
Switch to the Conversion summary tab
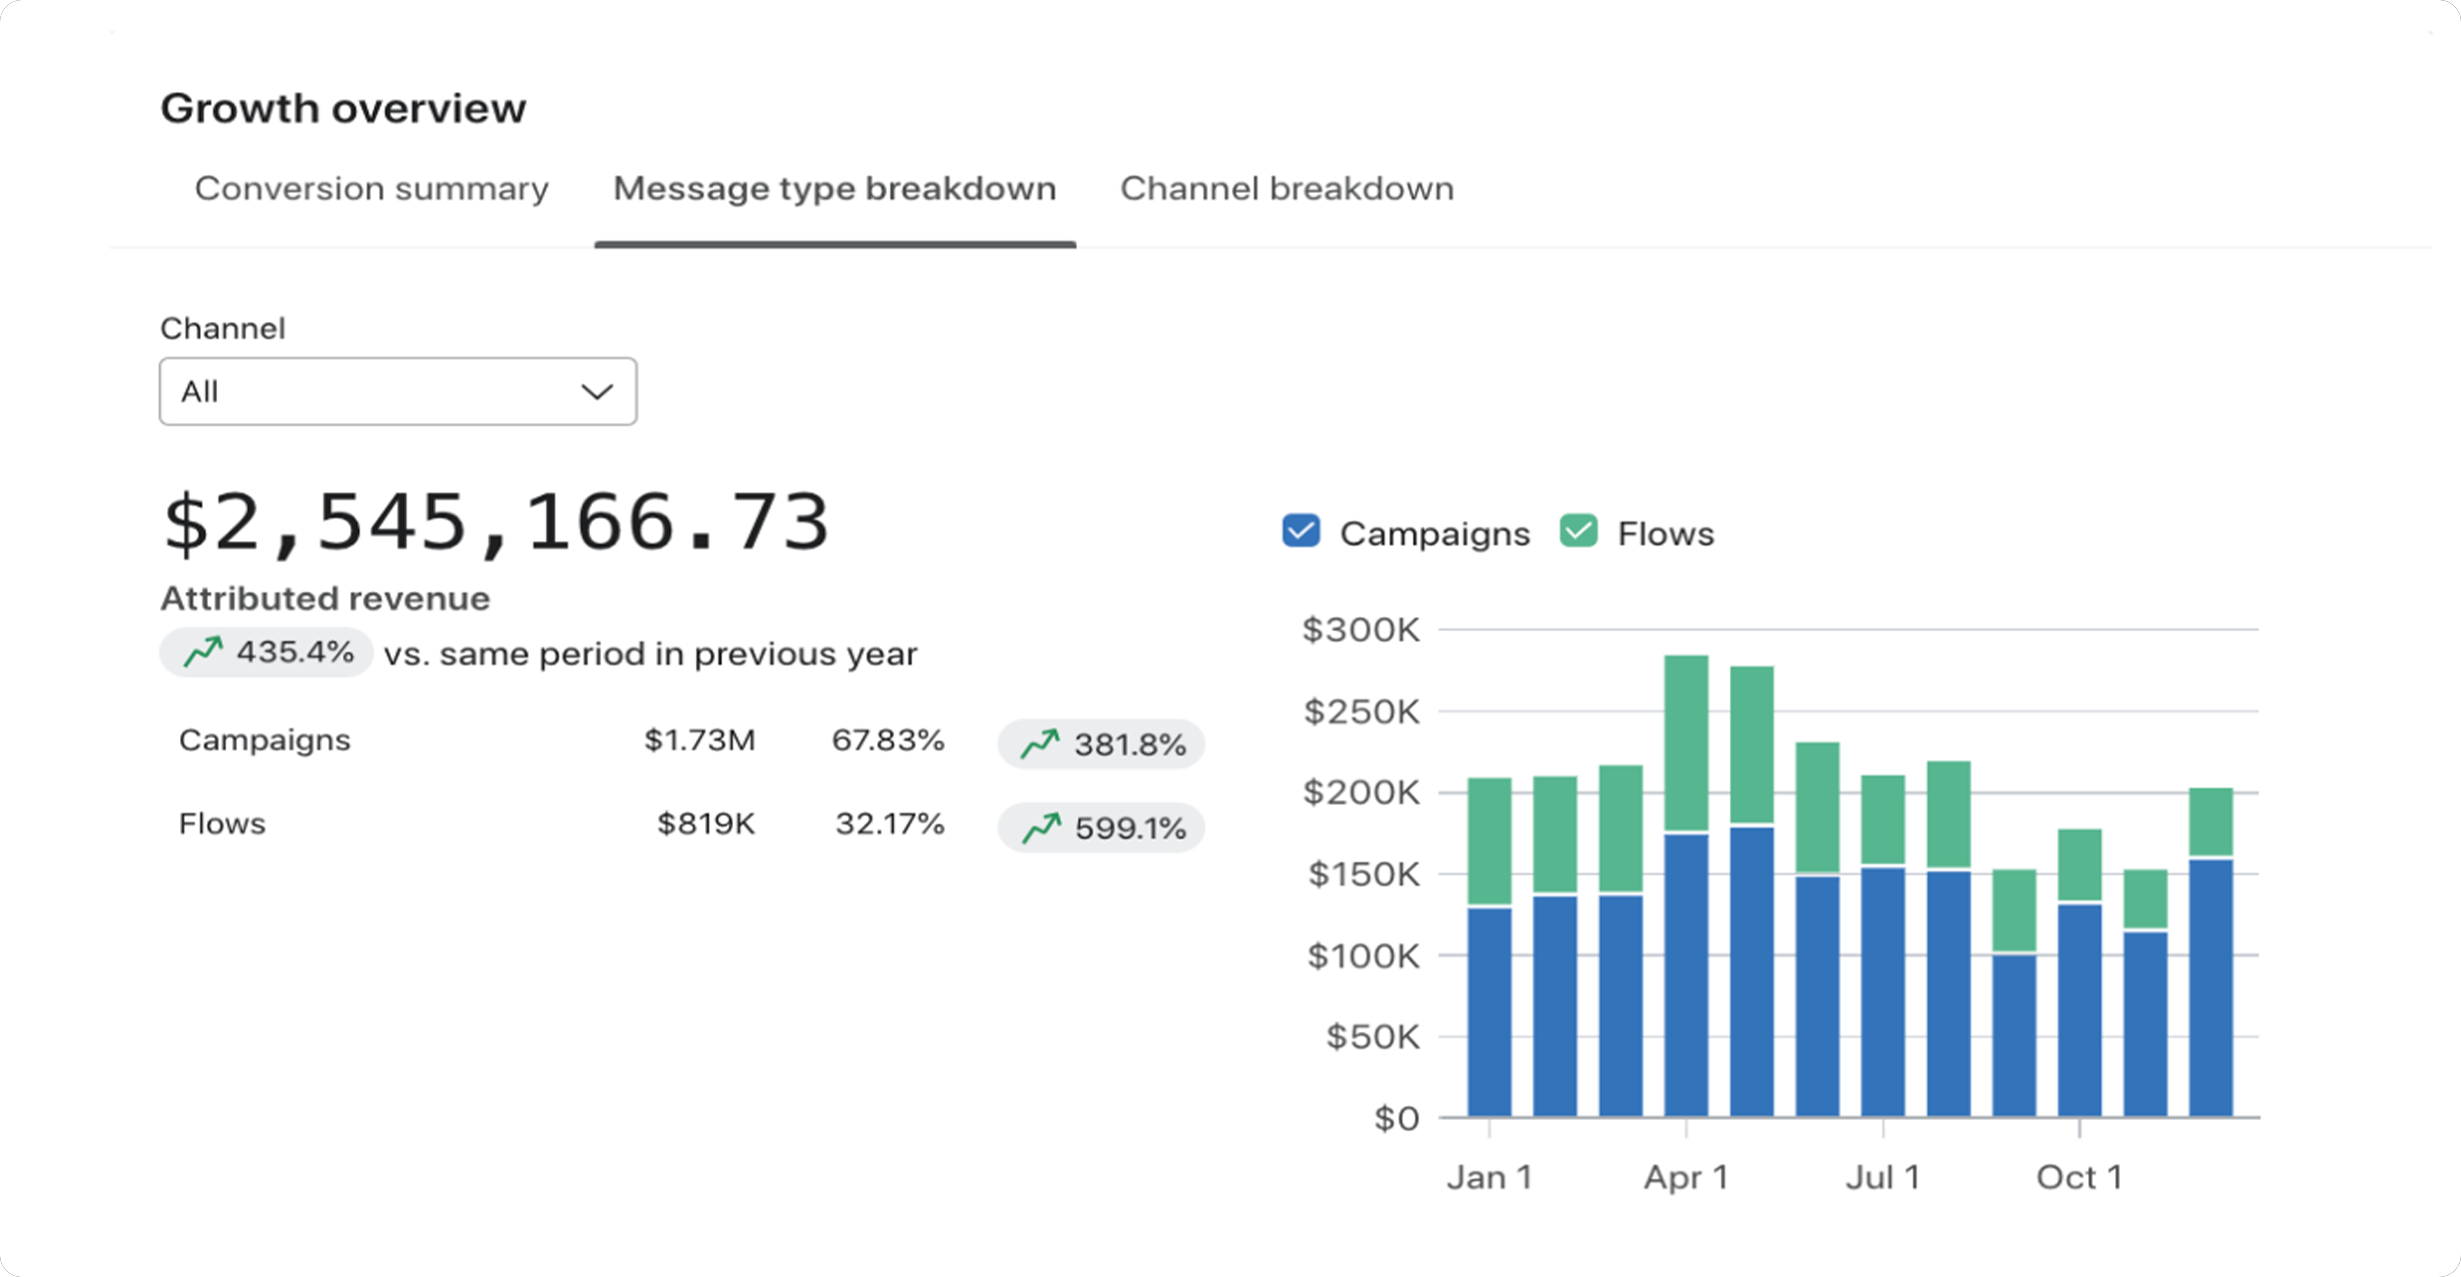(x=371, y=188)
